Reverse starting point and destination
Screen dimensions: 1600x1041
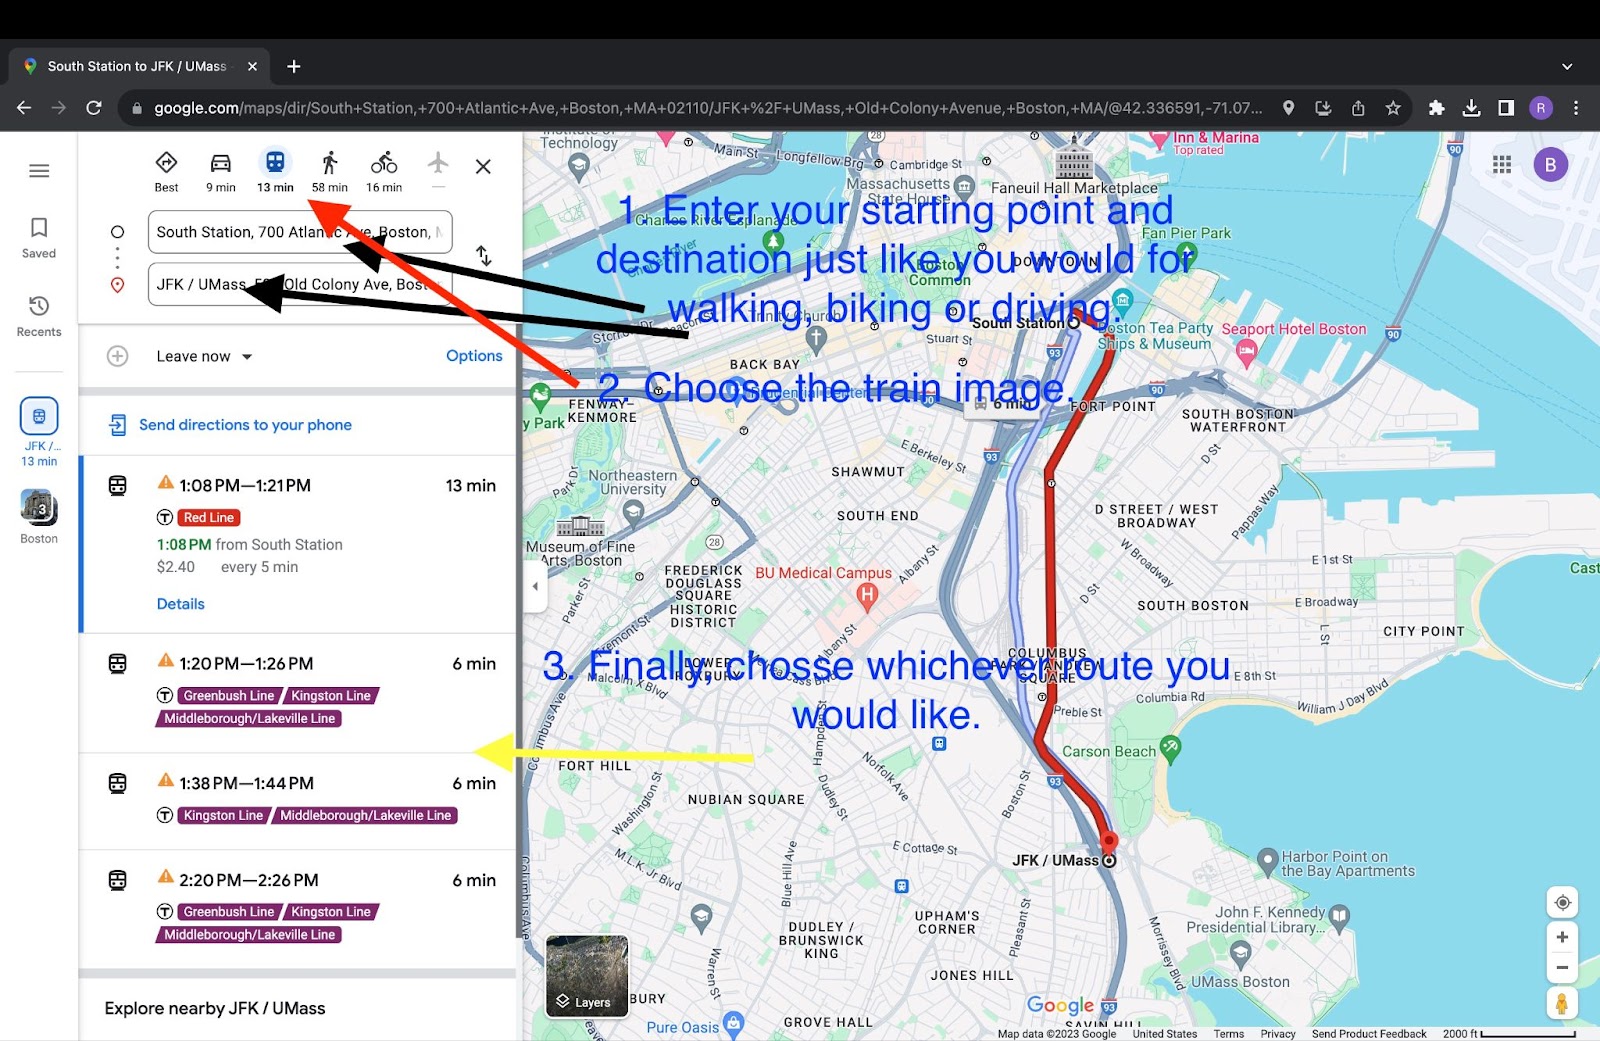pos(484,256)
